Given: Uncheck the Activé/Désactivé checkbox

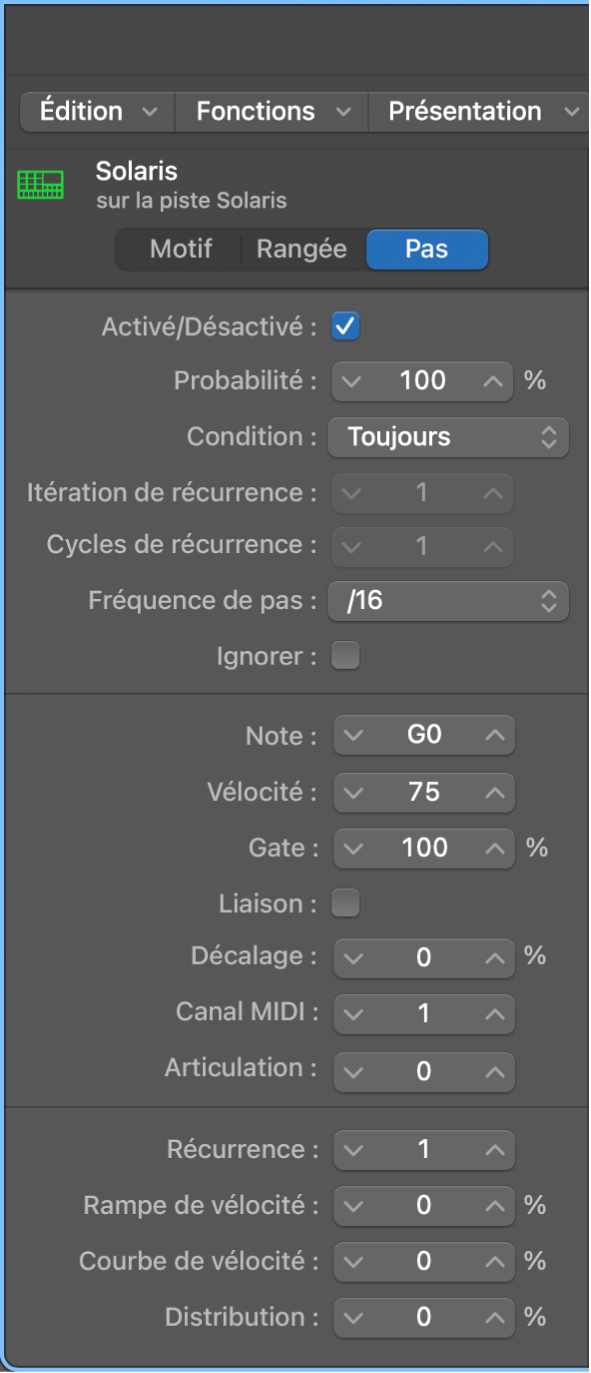Looking at the screenshot, I should tap(346, 326).
